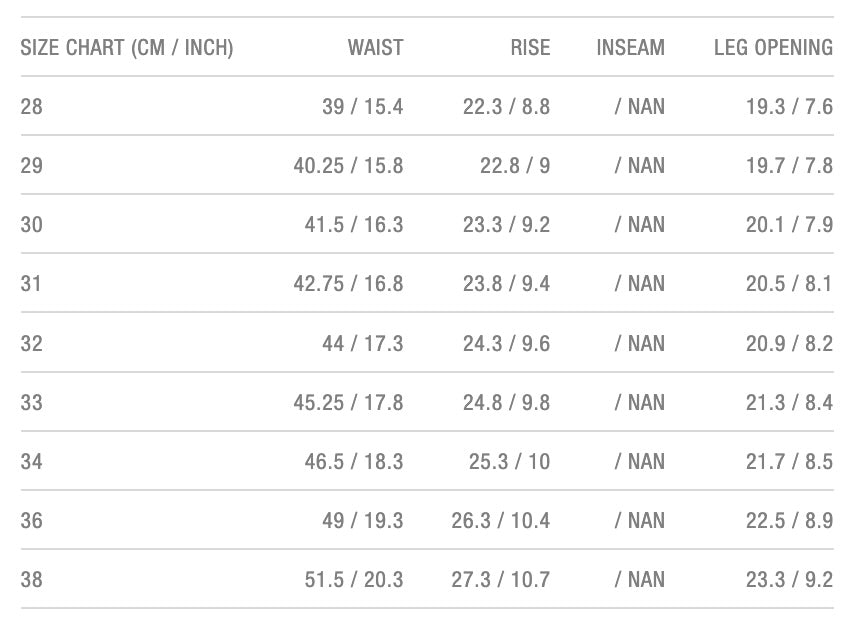
Task: Select size 38 row label
Action: [32, 579]
